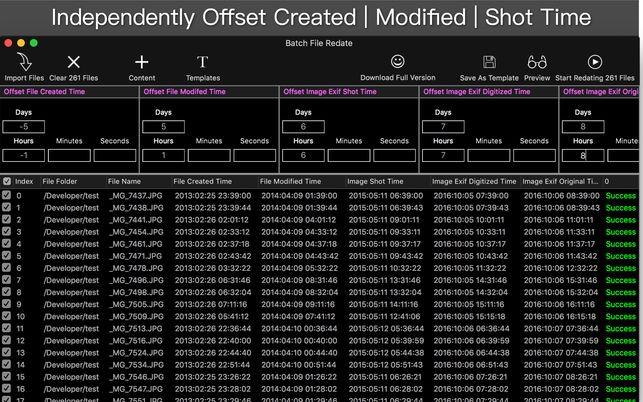Click Days field in Offset Image Exif Shot Time

click(303, 127)
